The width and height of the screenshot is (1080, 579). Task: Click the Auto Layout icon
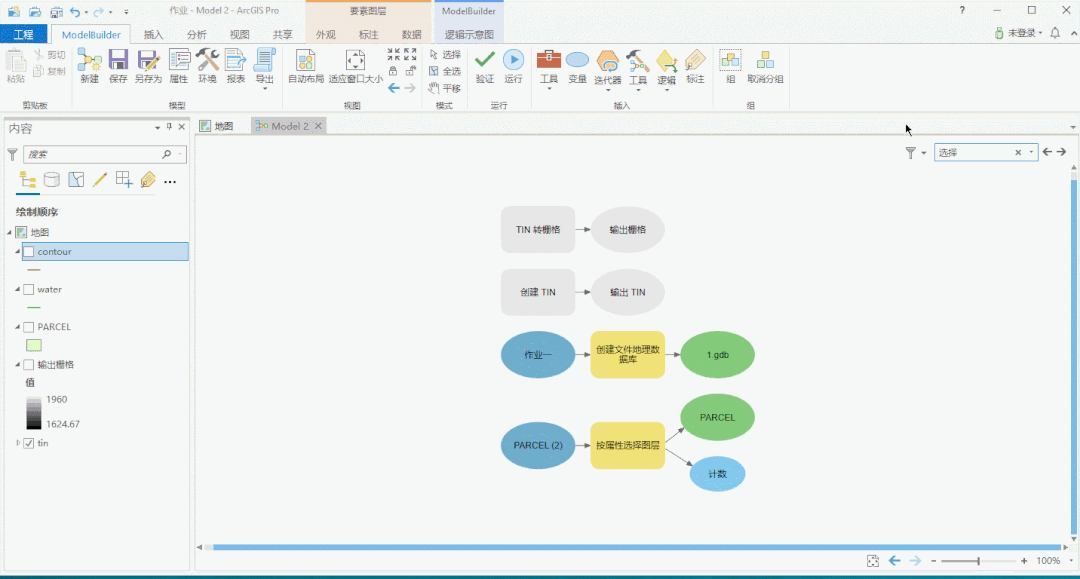pos(305,61)
